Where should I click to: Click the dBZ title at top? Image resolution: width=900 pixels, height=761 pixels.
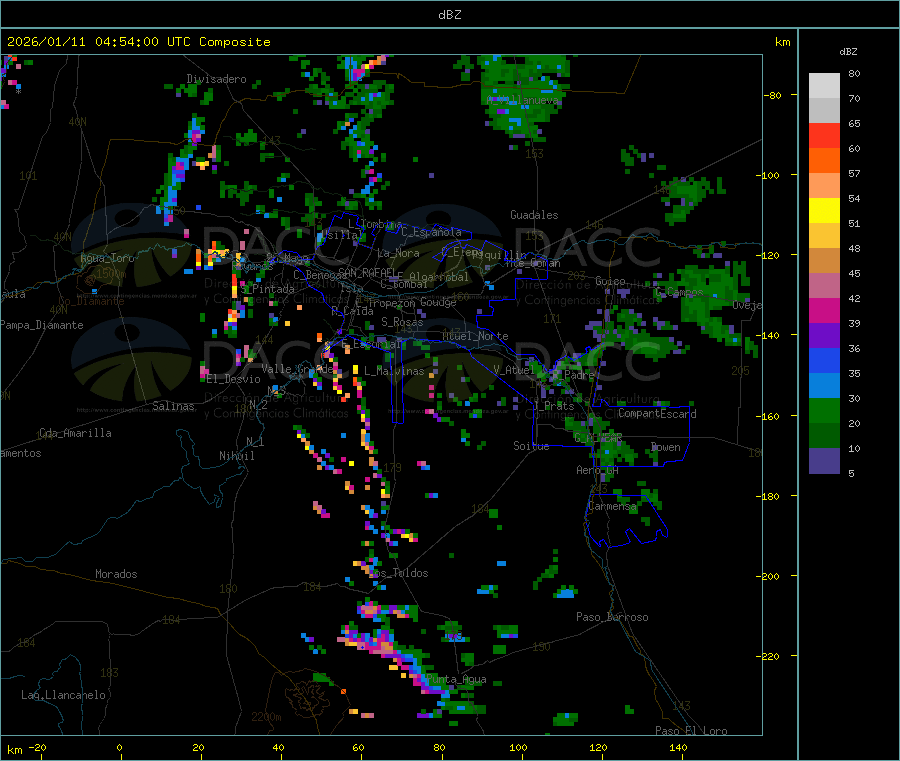click(449, 15)
